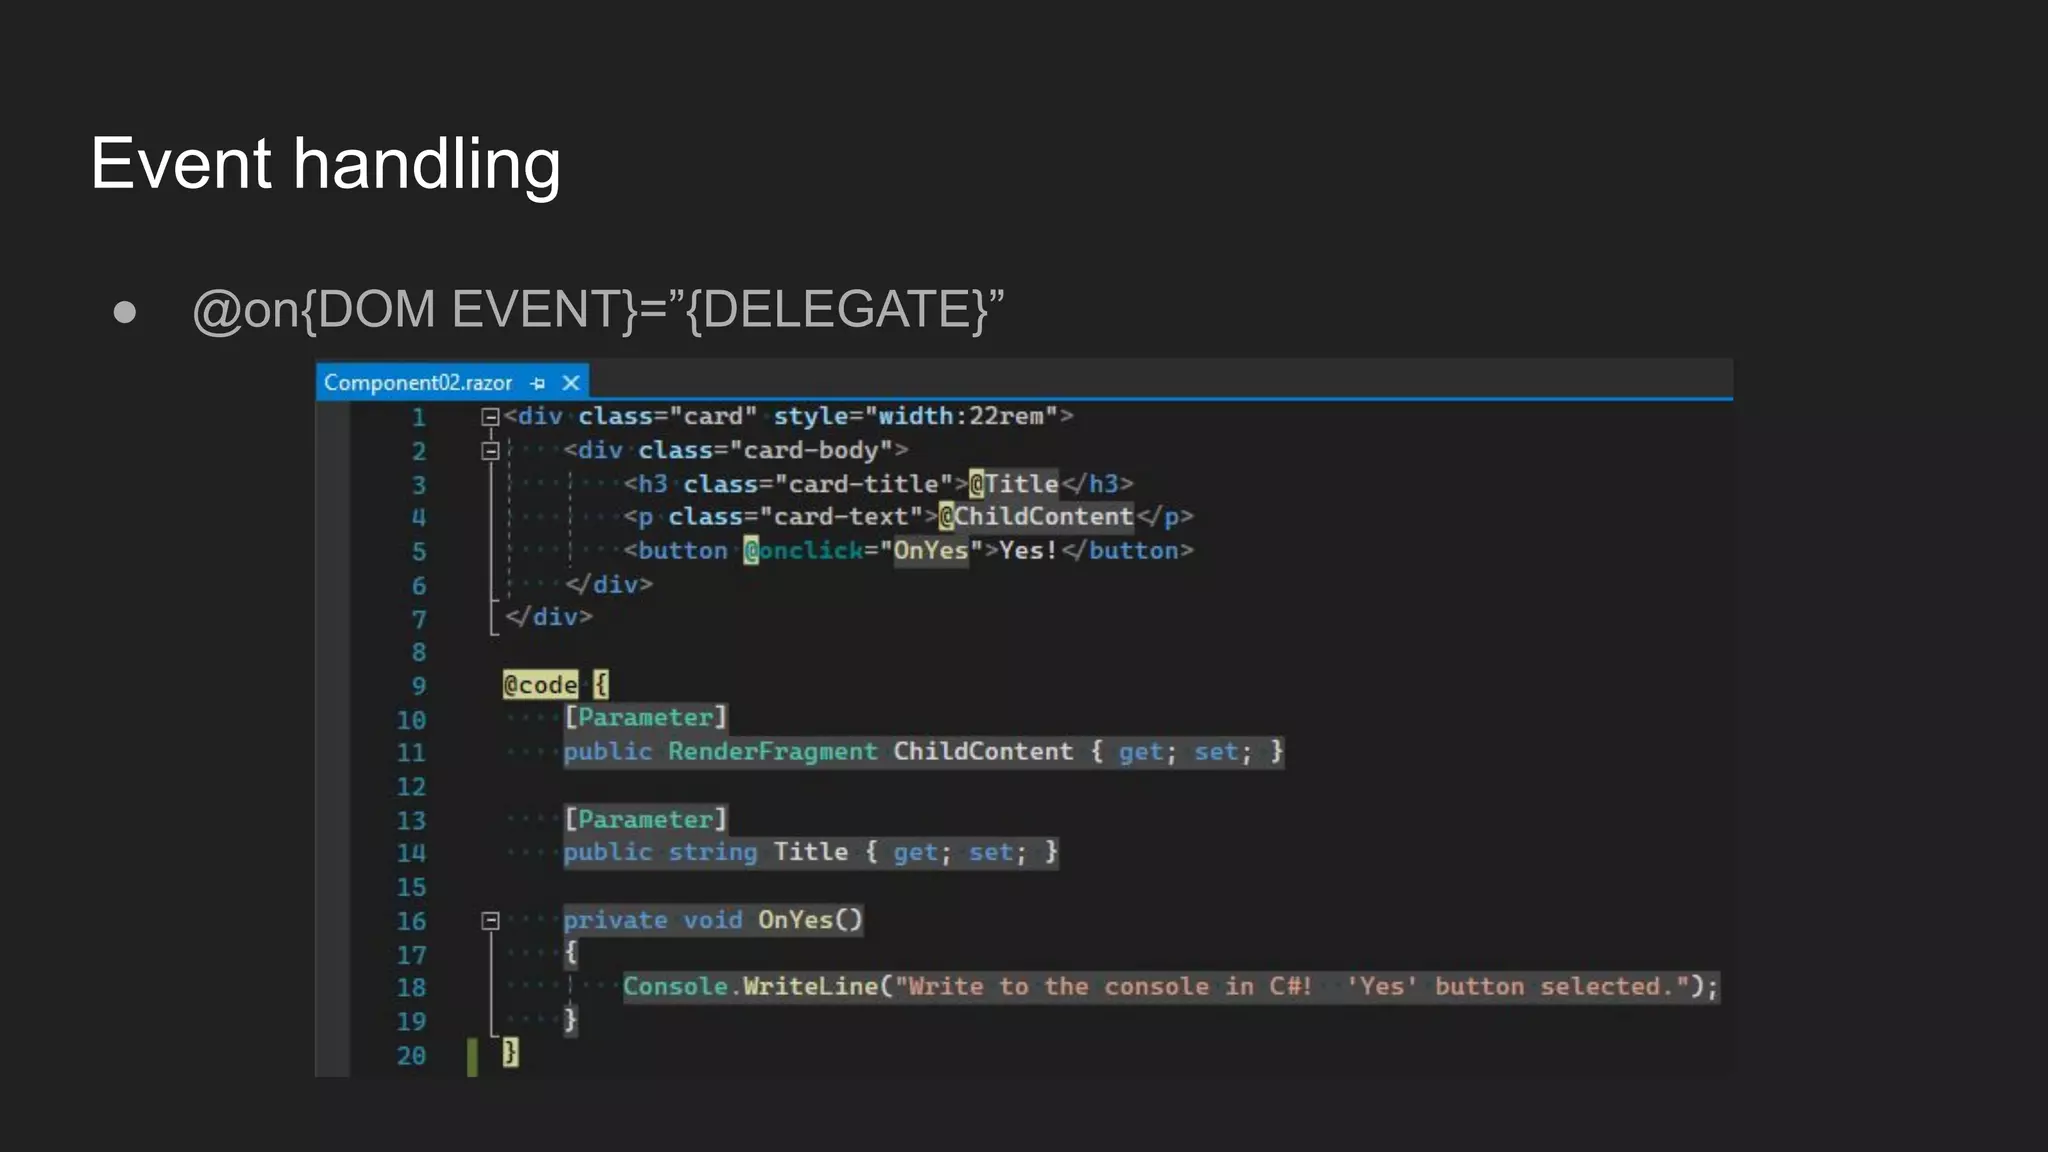Click the [Parameter] attribute on line 13
2048x1152 pixels.
[645, 820]
